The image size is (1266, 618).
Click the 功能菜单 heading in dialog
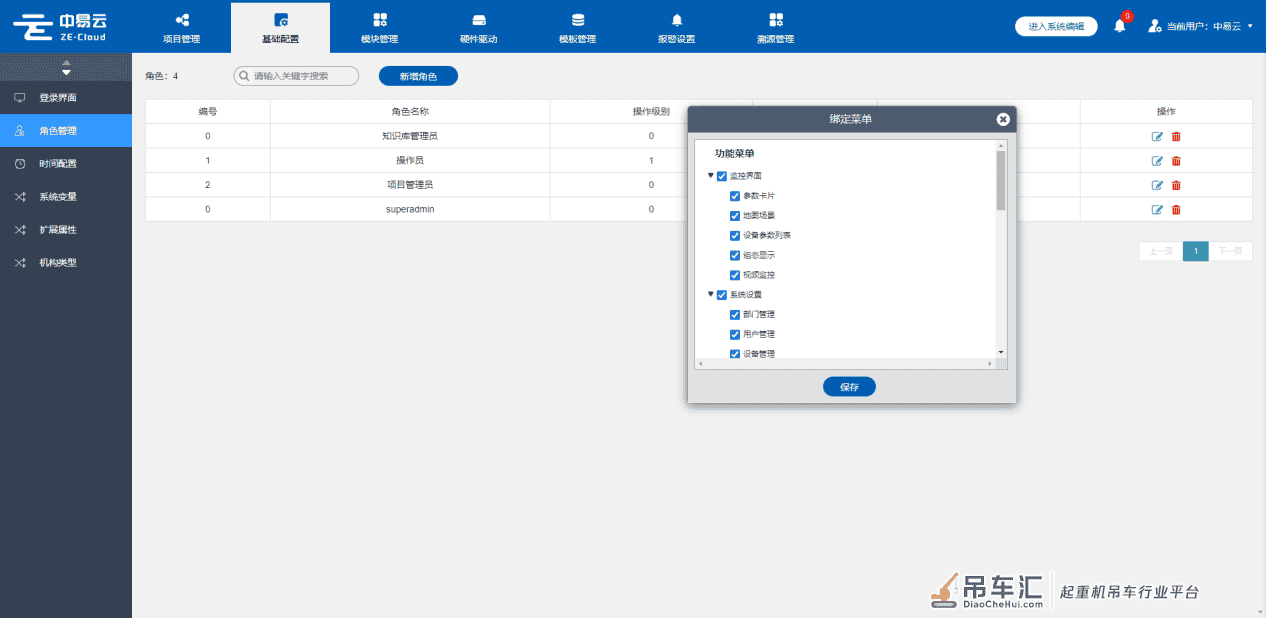(734, 154)
